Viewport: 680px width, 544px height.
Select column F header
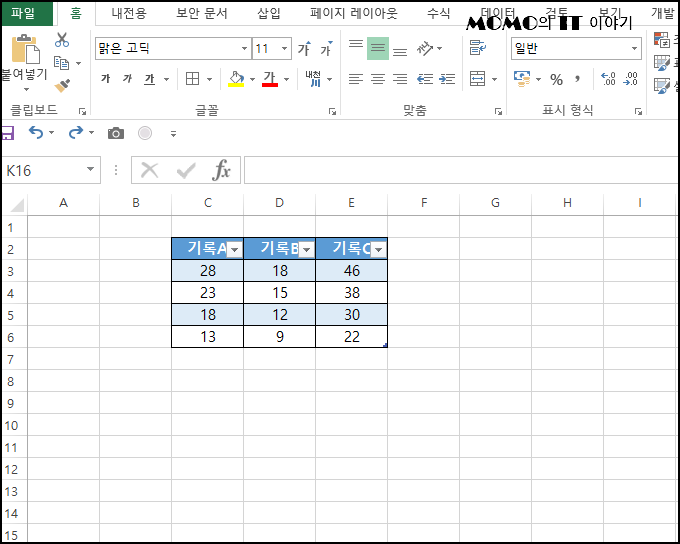[424, 203]
